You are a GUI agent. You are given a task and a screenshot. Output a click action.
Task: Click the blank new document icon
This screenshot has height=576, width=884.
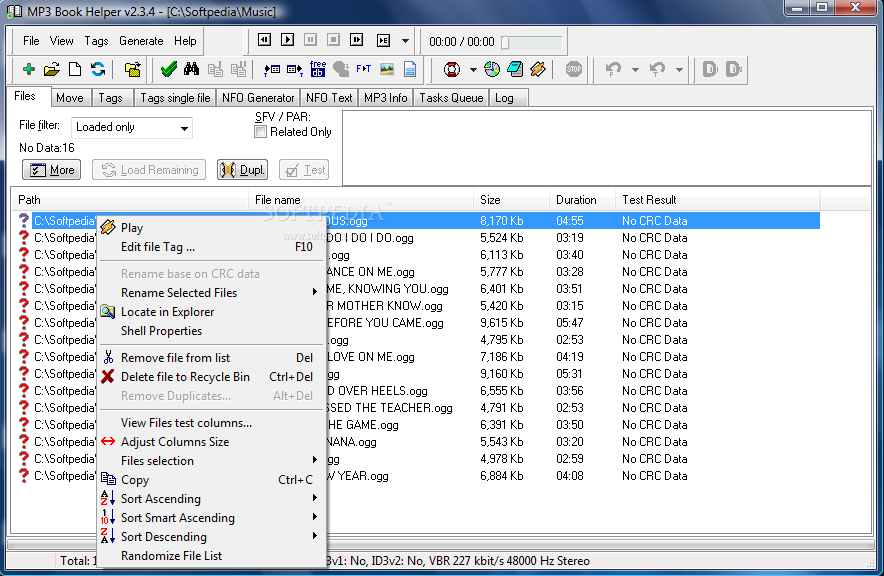(x=74, y=69)
